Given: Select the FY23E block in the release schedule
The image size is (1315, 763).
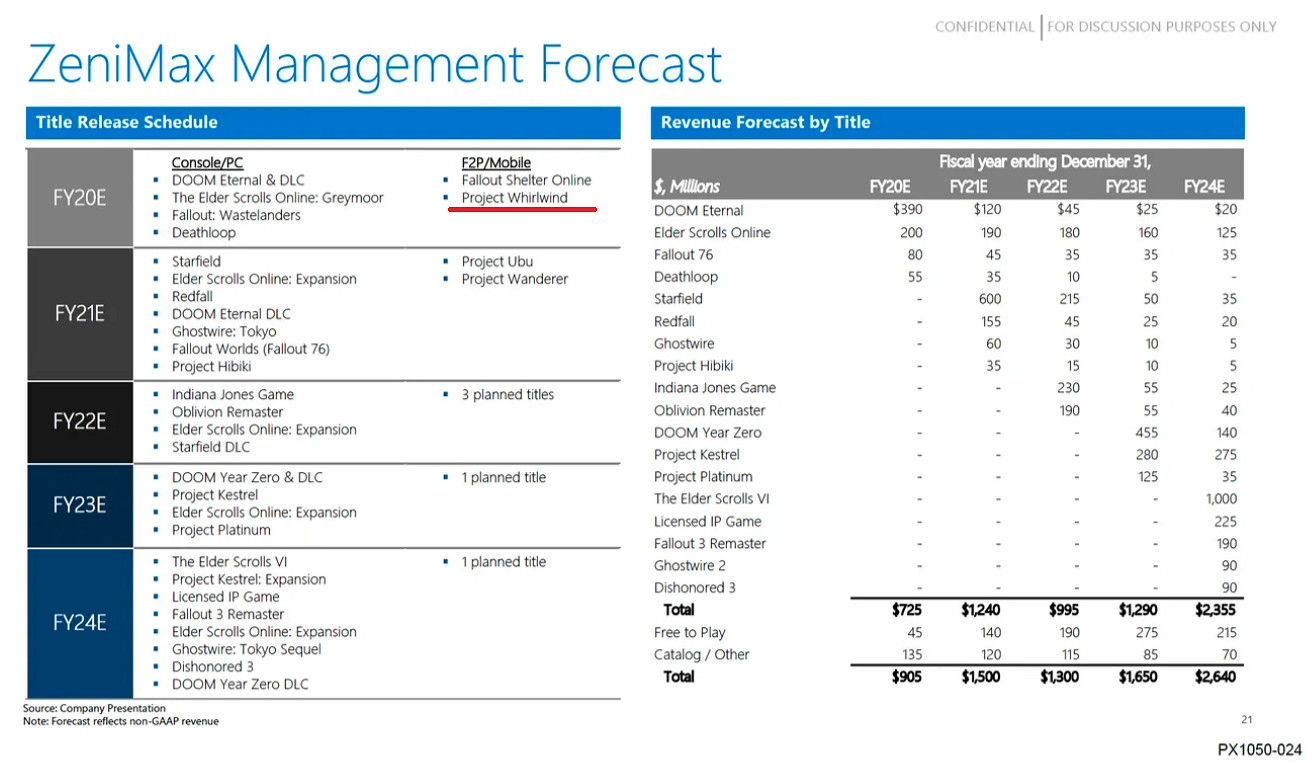Looking at the screenshot, I should pyautogui.click(x=80, y=505).
